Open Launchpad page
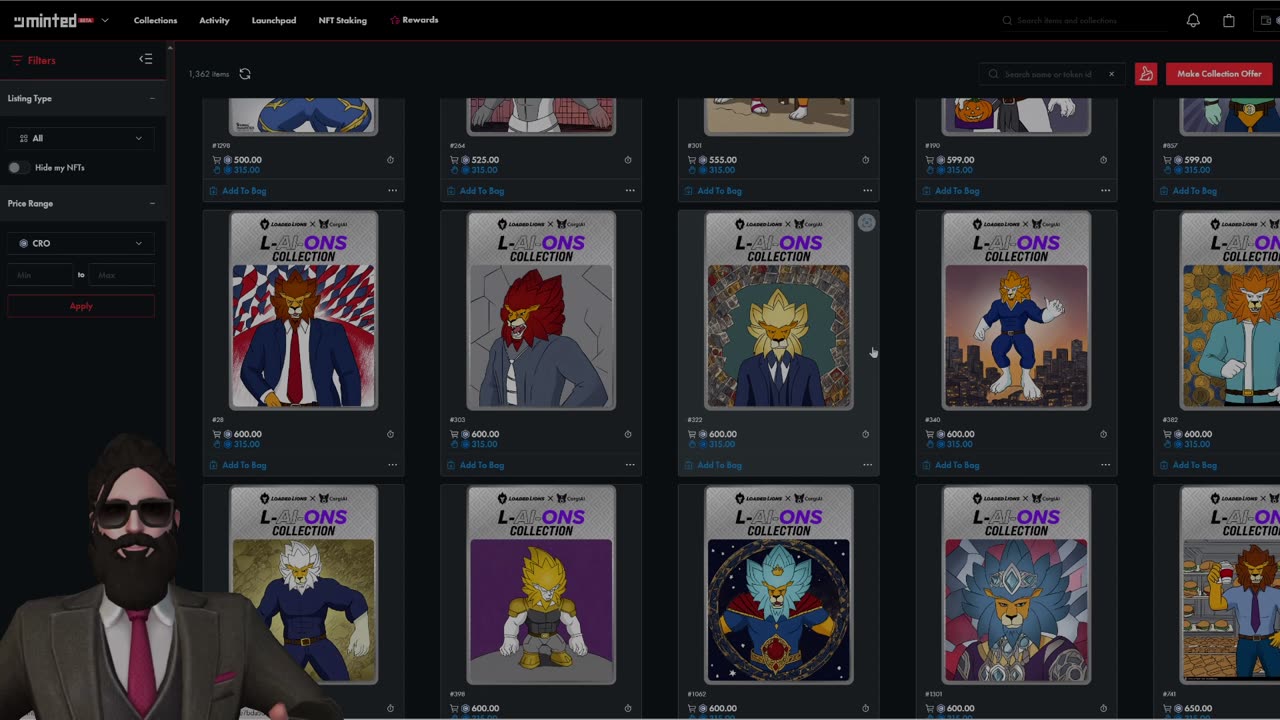Screen dimensions: 1280x720 [274, 20]
